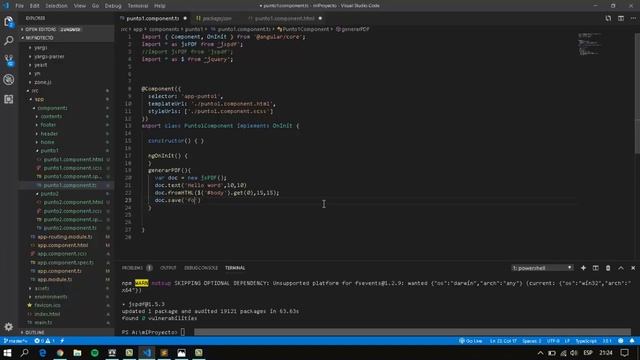This screenshot has height=360, width=640.
Task: Click the master git branch indicator
Action: pyautogui.click(x=16, y=341)
